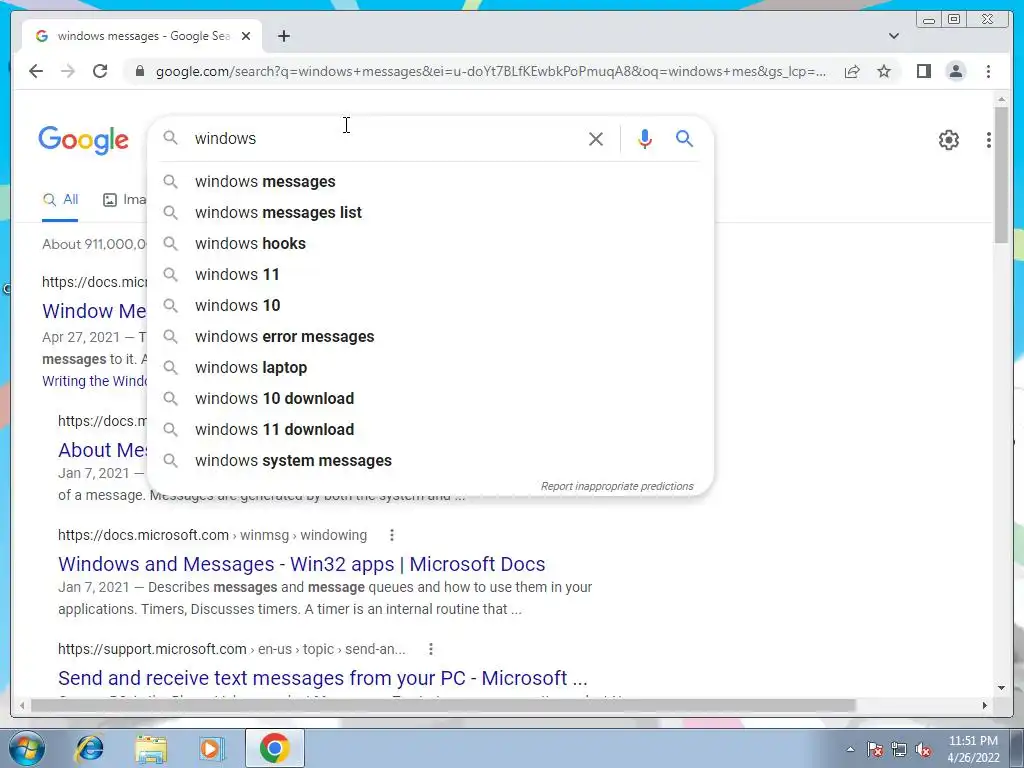Click horizontal scrollbar right arrow
Image resolution: width=1024 pixels, height=768 pixels.
point(985,705)
